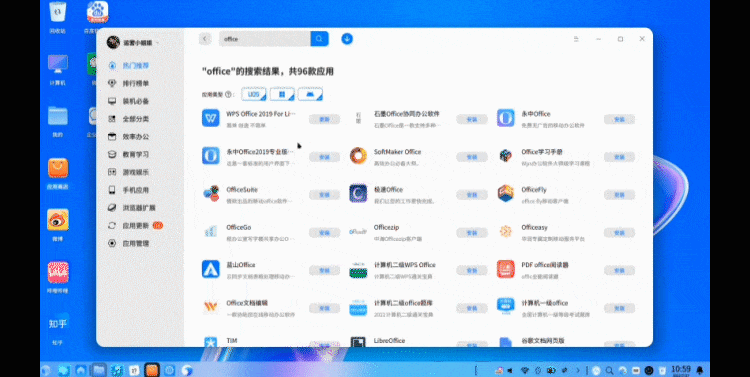This screenshot has height=377, width=750.
Task: Go back with the left arrow button
Action: 205,39
